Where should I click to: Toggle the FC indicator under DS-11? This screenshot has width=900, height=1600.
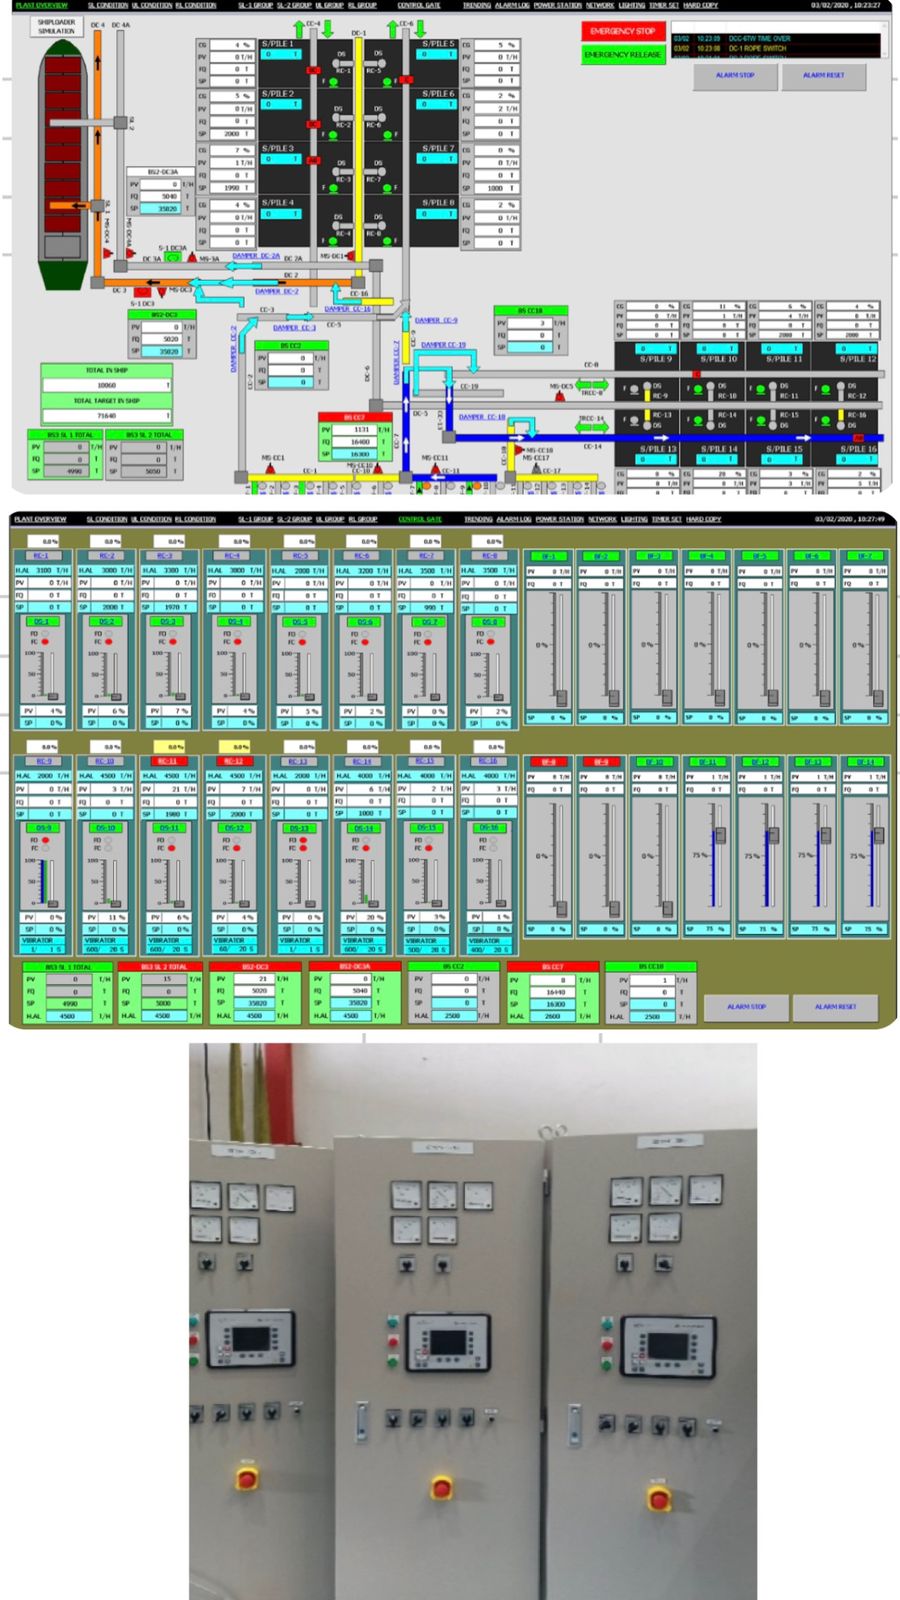point(171,849)
